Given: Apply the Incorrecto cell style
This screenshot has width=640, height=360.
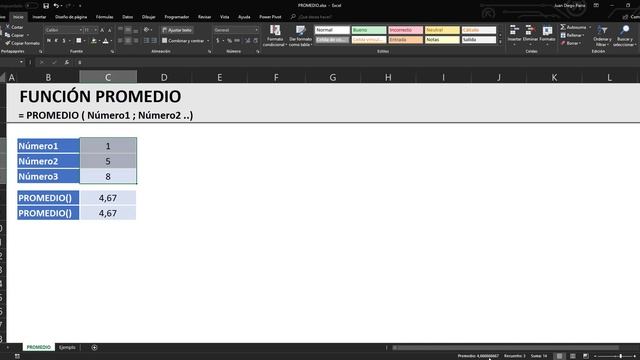Looking at the screenshot, I should point(405,30).
